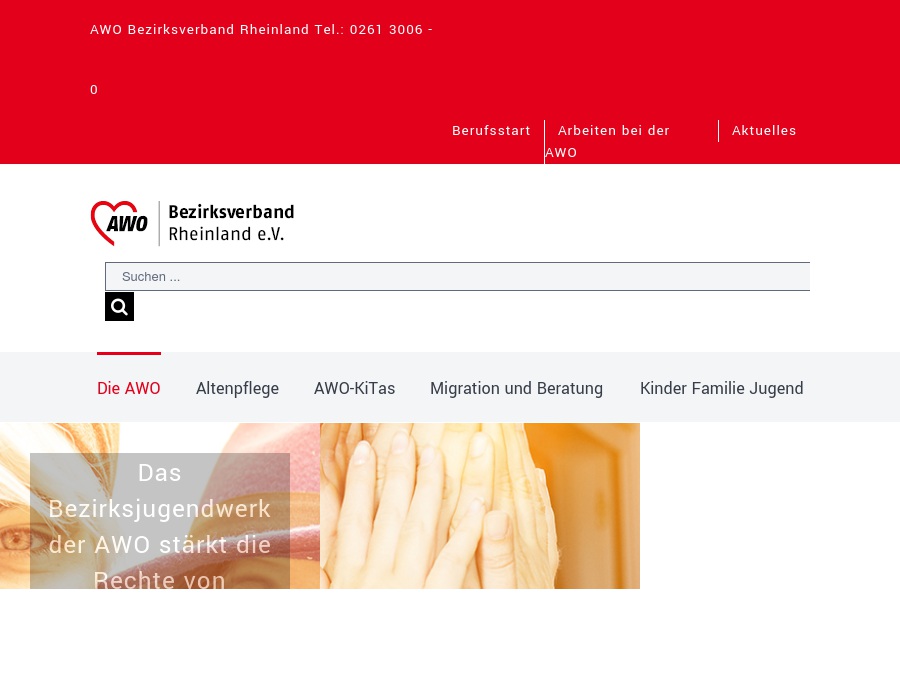Navigate to AWO-KiTas section
Screen dimensions: 900x700
pos(354,388)
